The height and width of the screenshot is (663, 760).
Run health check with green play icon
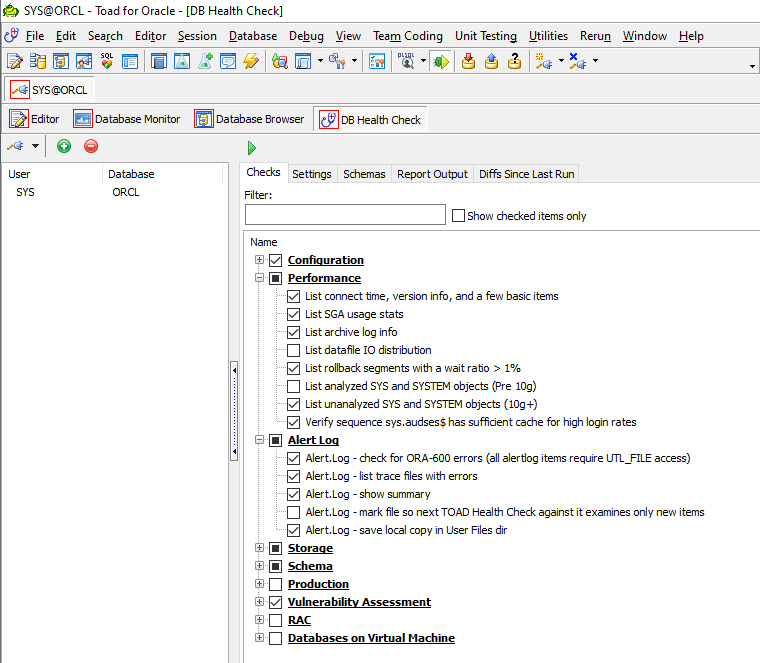point(252,148)
